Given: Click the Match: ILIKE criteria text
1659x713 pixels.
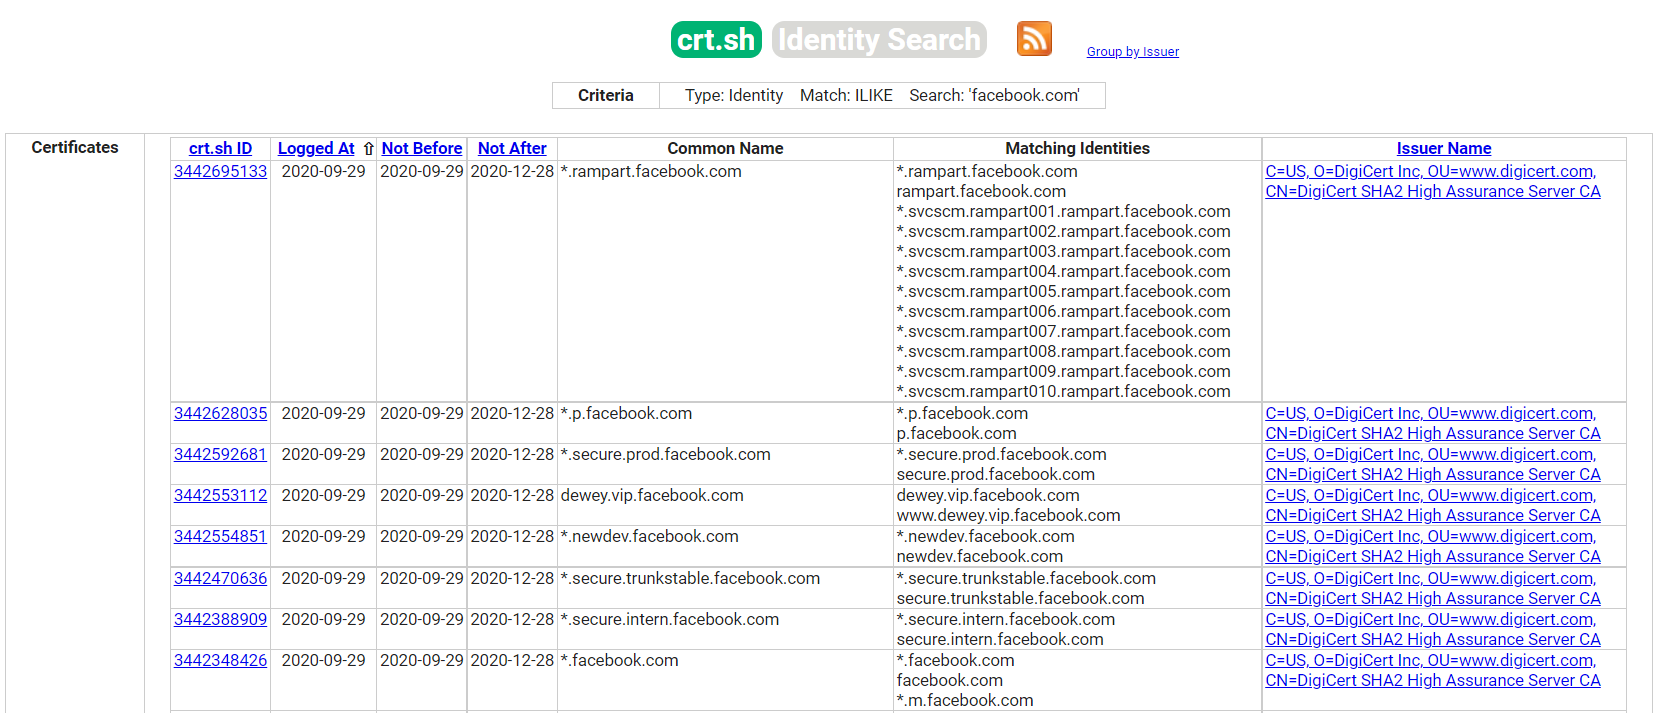Looking at the screenshot, I should click(x=846, y=95).
